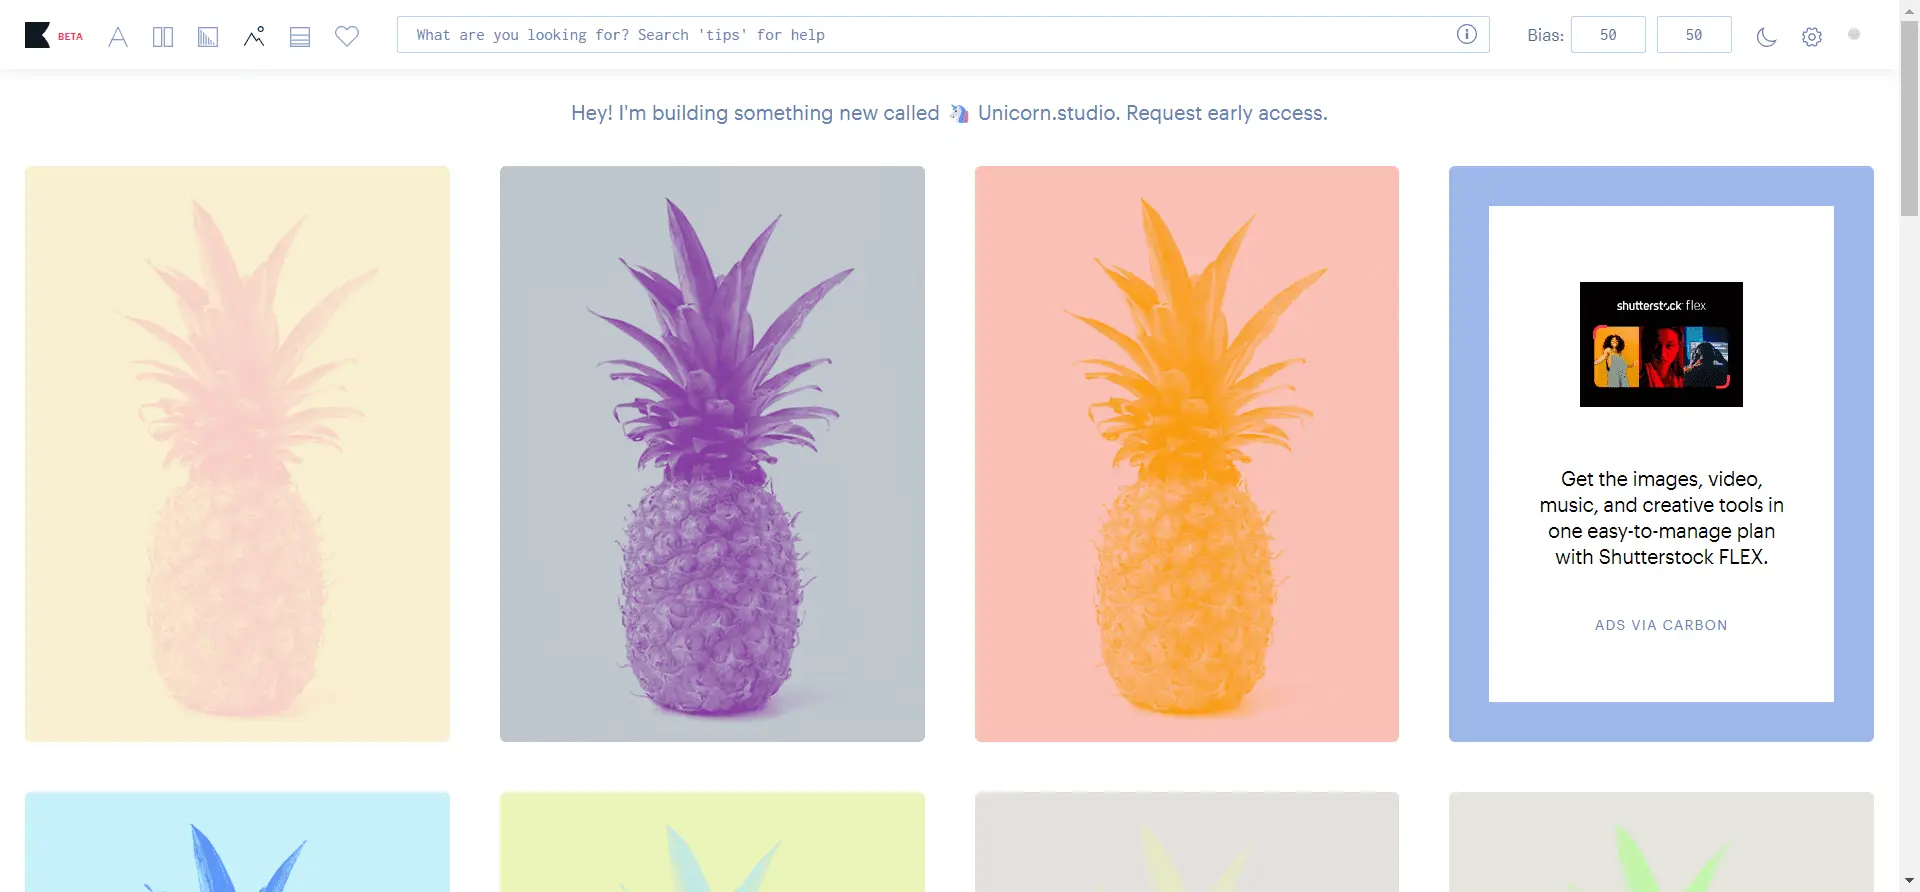Viewport: 1920px width, 892px height.
Task: Click the ADS VIA CARBON link
Action: click(1661, 625)
